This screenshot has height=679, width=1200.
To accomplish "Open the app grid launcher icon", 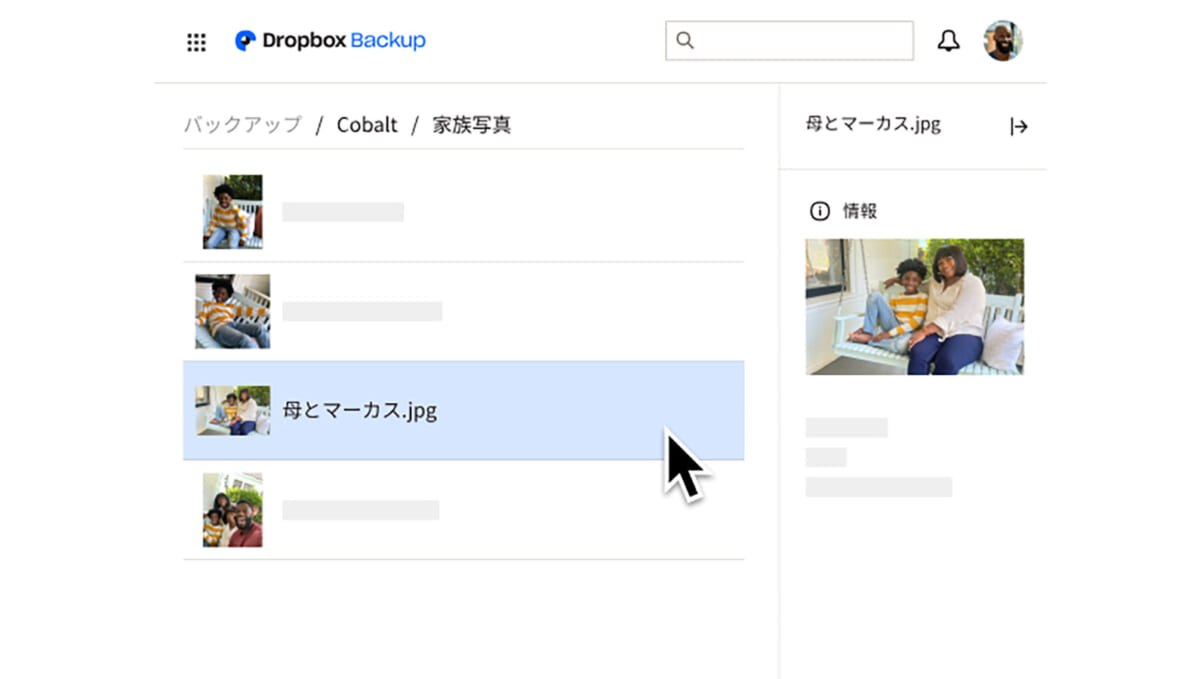I will (x=197, y=42).
